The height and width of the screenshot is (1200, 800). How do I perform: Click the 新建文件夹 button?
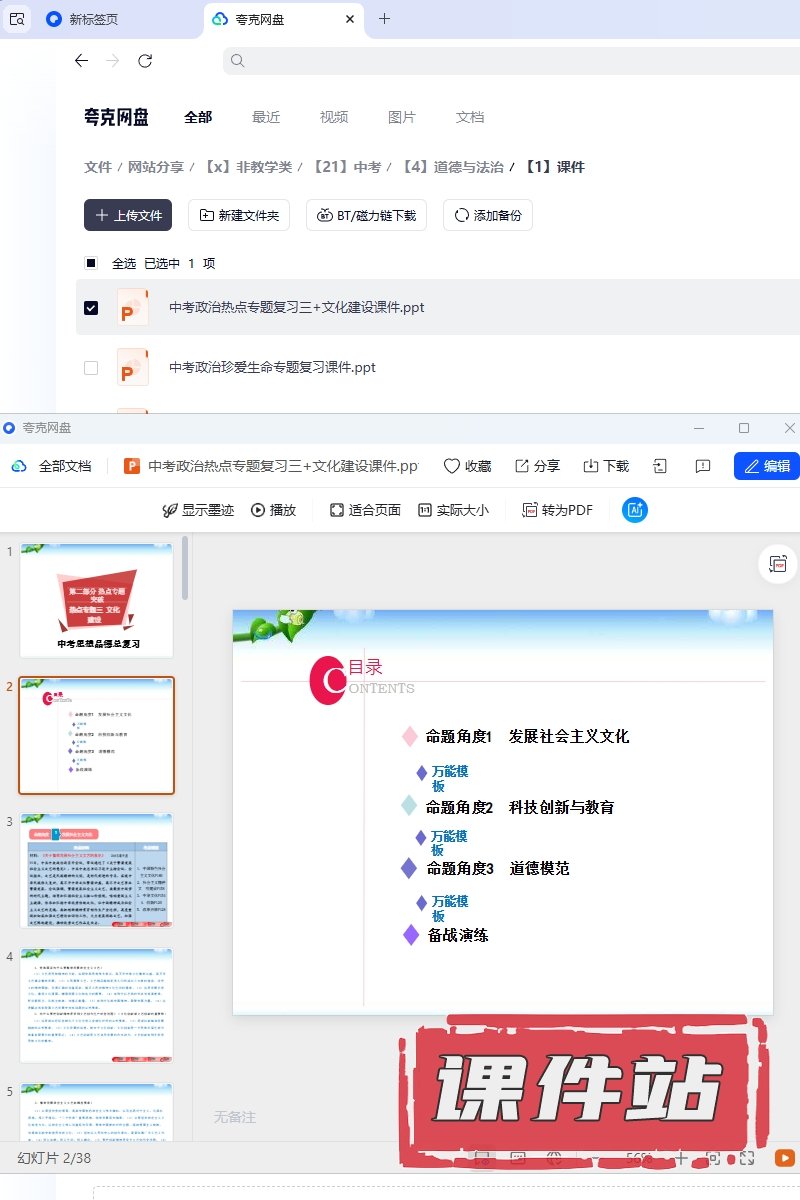240,215
